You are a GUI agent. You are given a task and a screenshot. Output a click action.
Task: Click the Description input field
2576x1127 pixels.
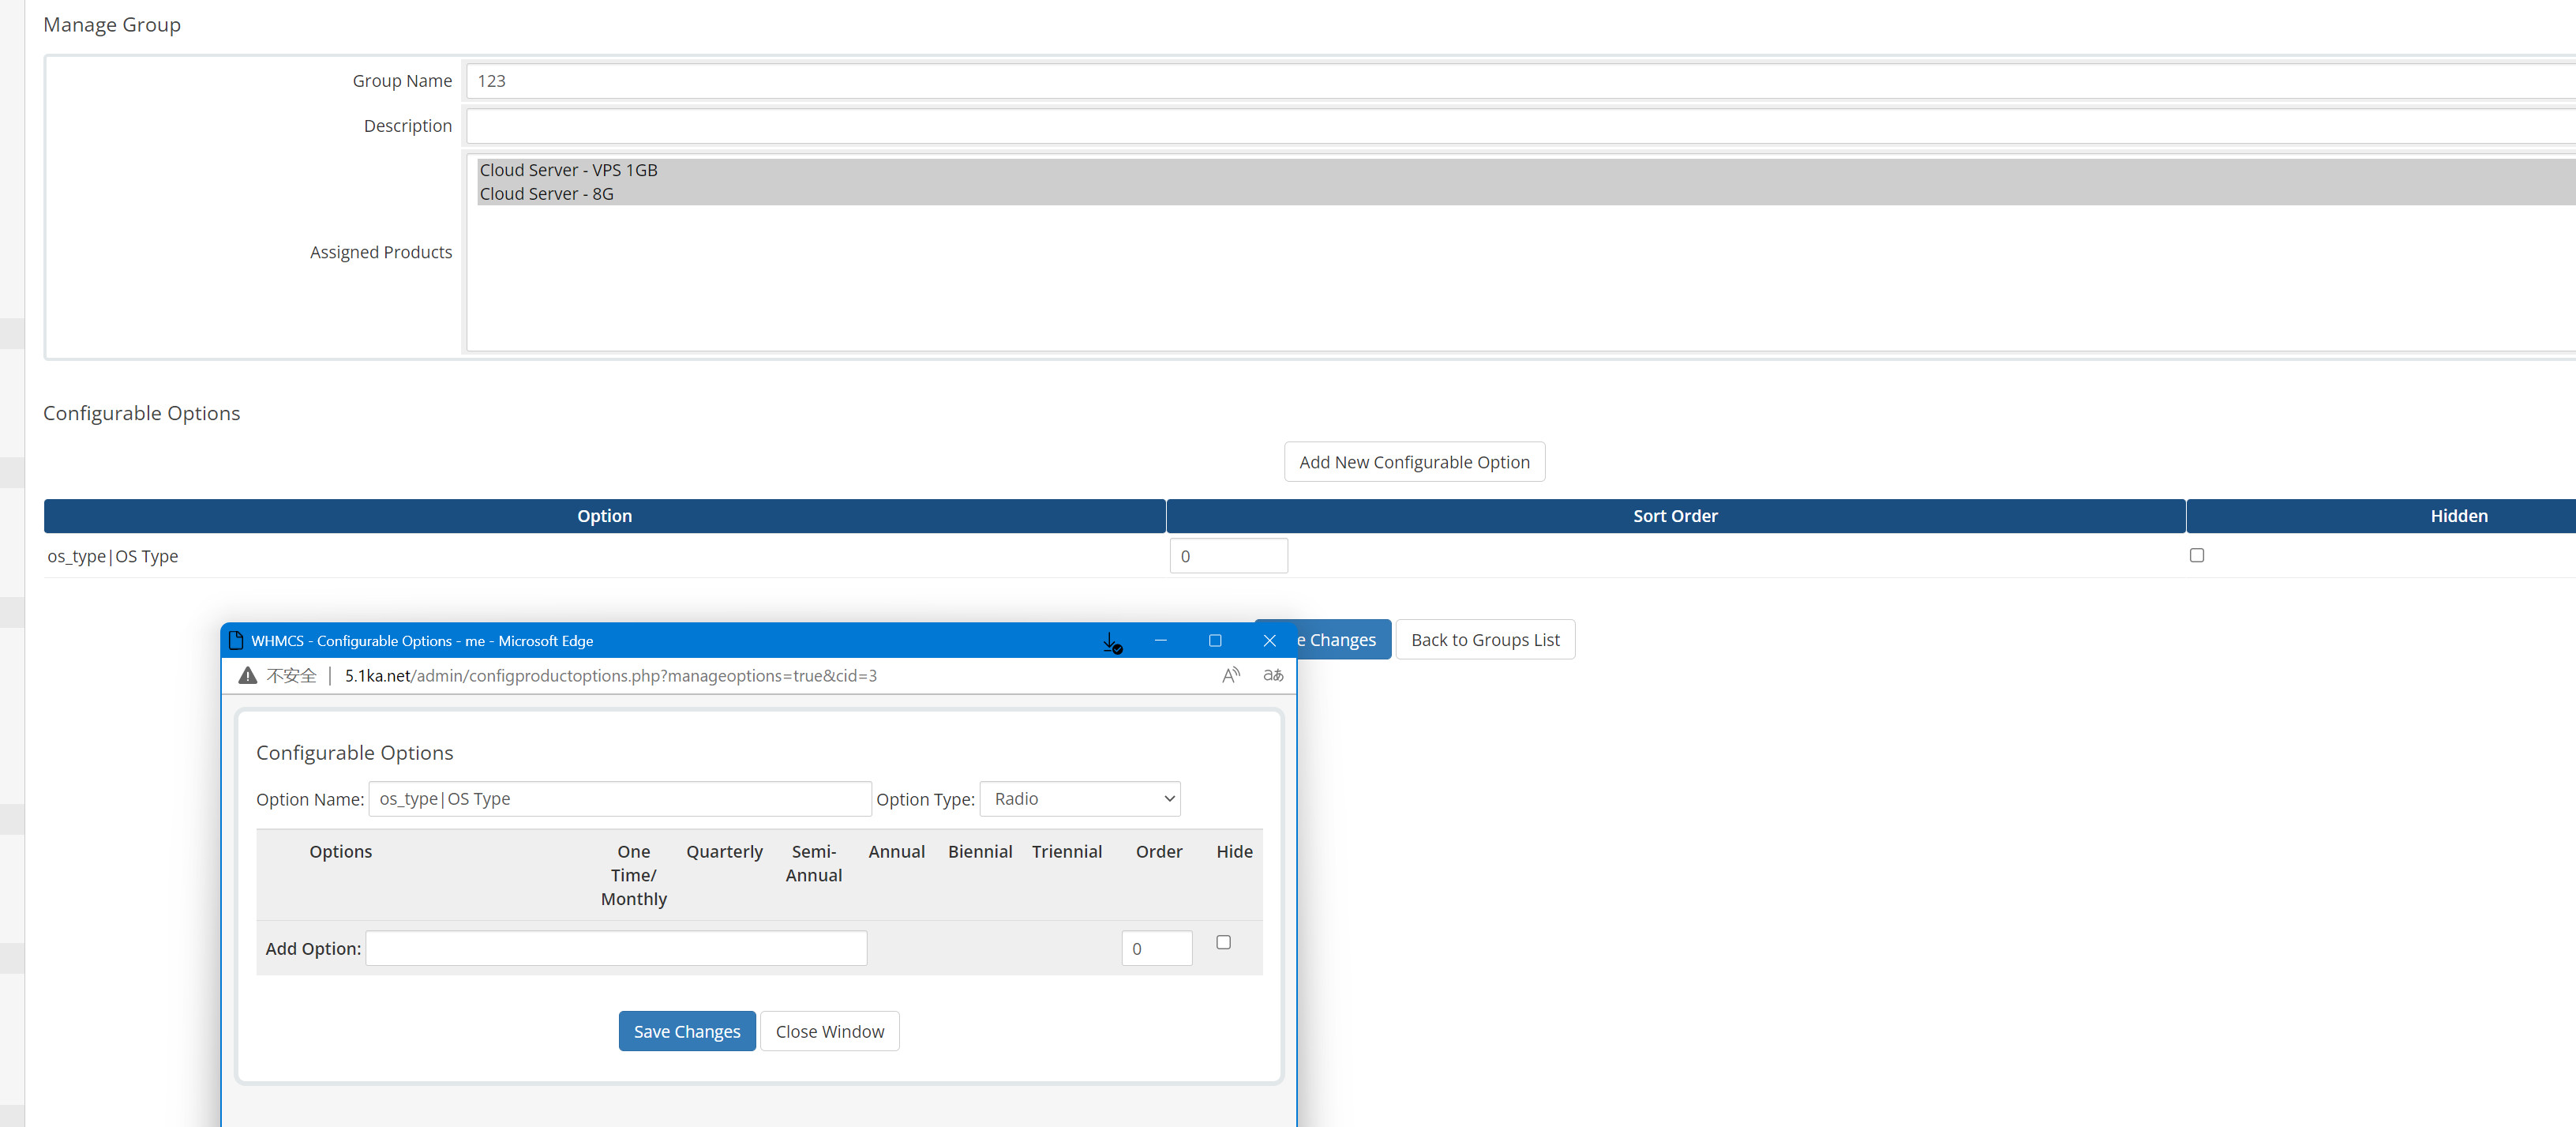point(1521,126)
